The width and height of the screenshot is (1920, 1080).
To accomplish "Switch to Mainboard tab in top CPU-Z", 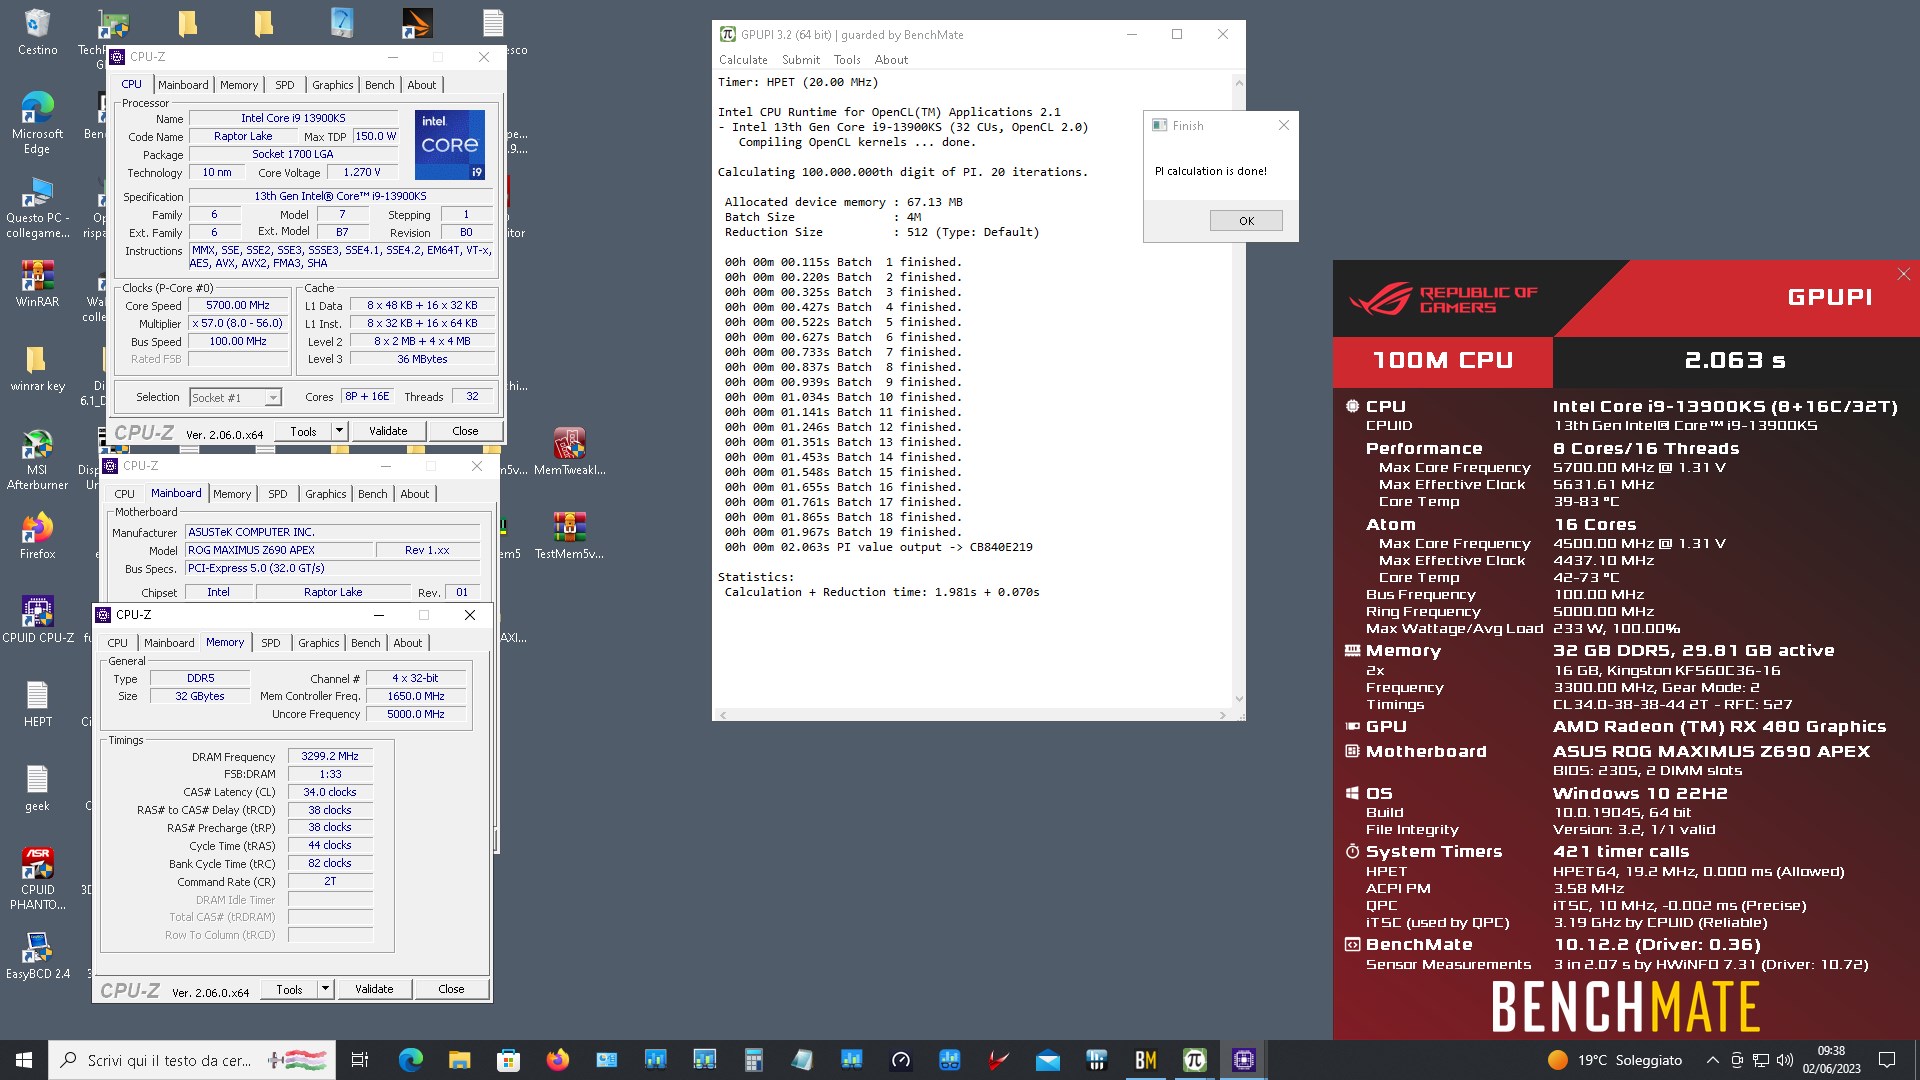I will coord(183,85).
